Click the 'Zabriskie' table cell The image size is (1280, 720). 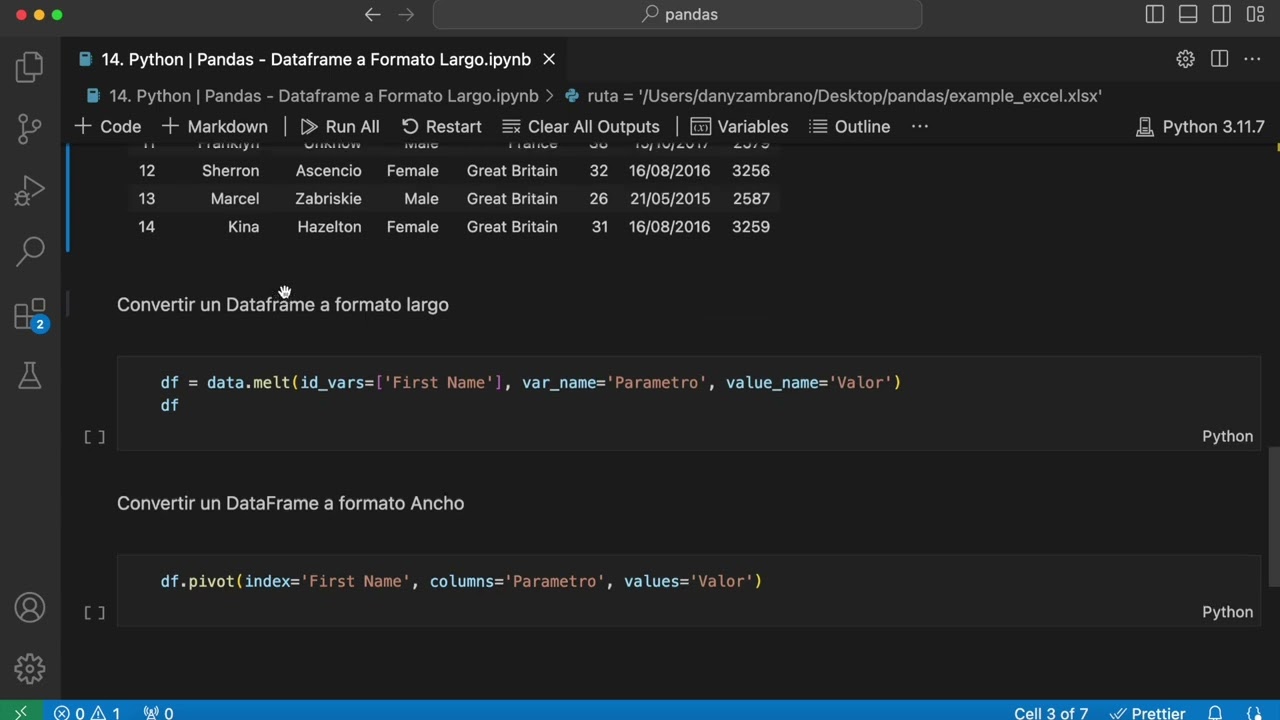pyautogui.click(x=328, y=199)
